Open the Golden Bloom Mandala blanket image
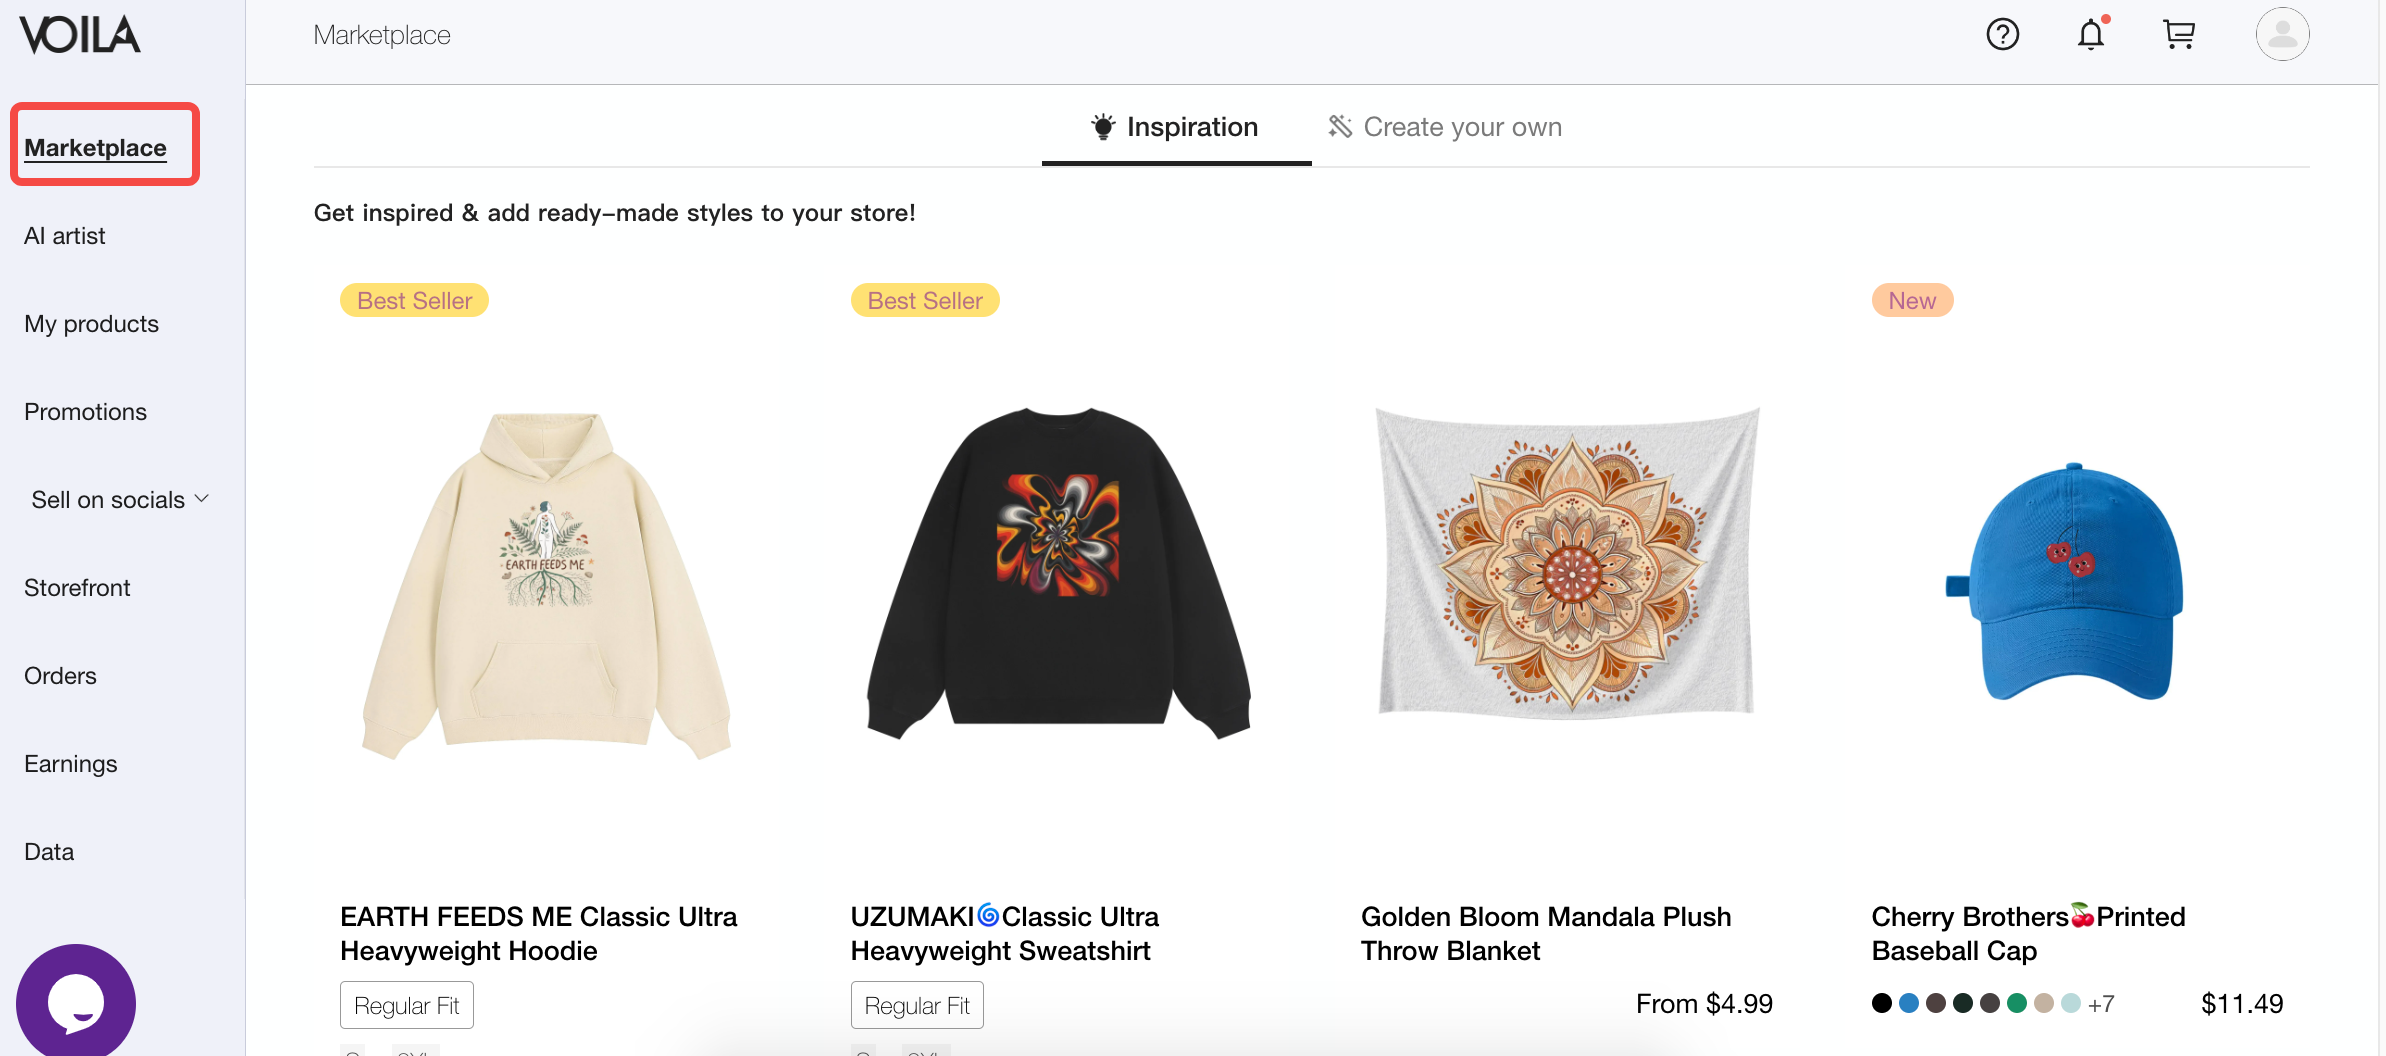Viewport: 2386px width, 1056px height. 1566,562
